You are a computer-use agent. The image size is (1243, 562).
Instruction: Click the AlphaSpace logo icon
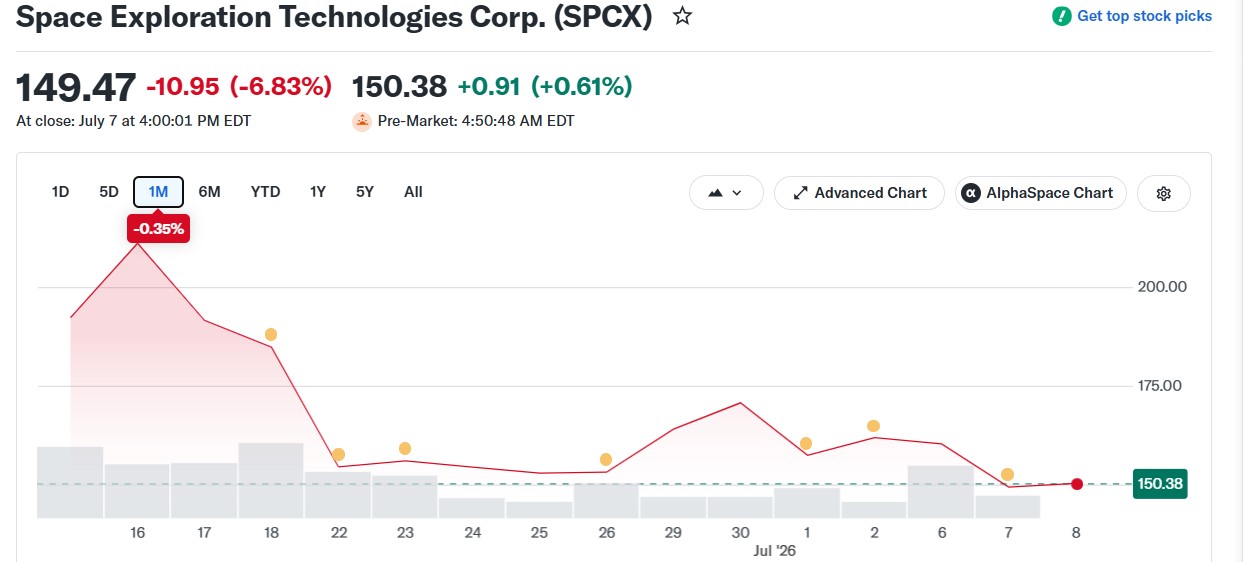(970, 193)
